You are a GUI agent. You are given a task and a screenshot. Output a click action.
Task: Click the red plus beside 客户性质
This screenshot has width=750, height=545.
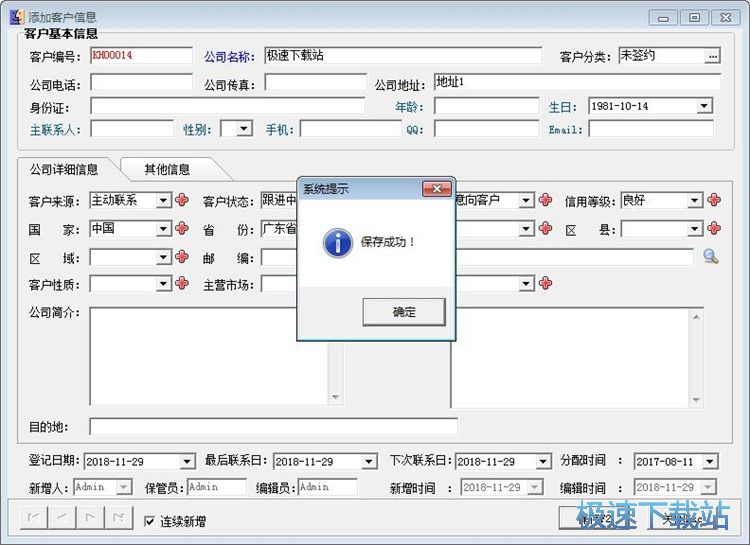[x=182, y=284]
